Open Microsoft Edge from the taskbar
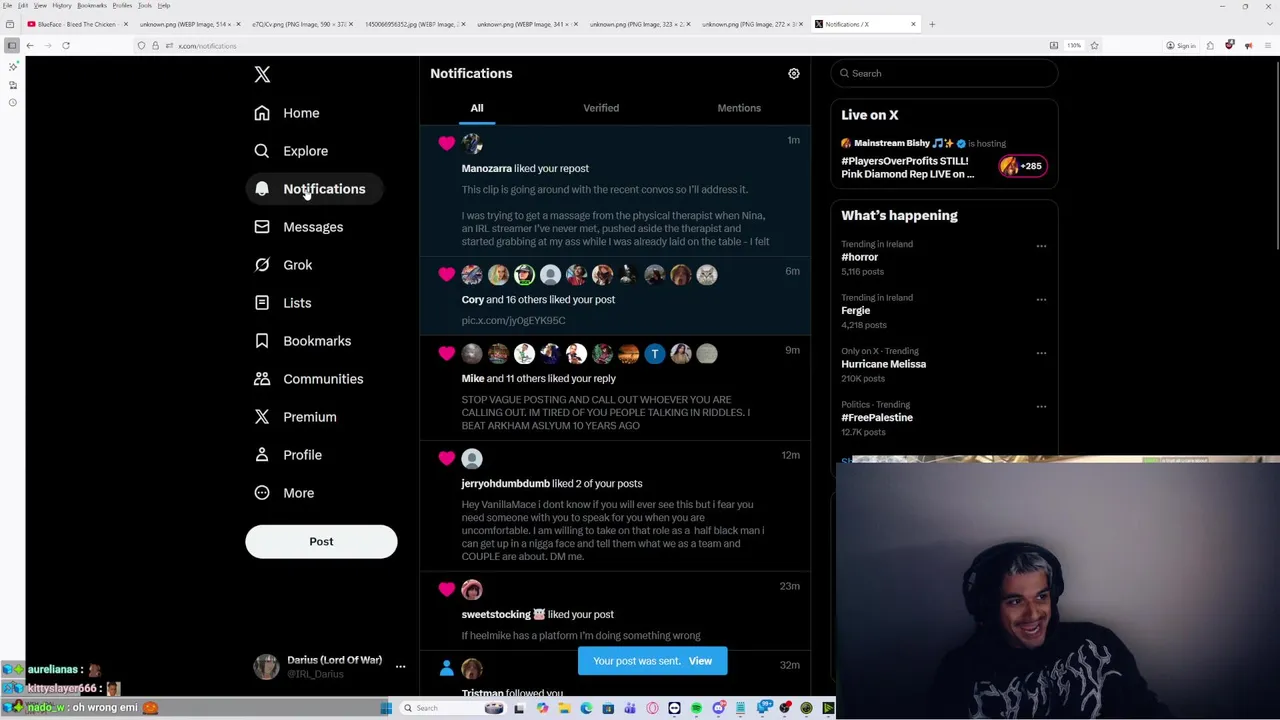 tap(586, 708)
